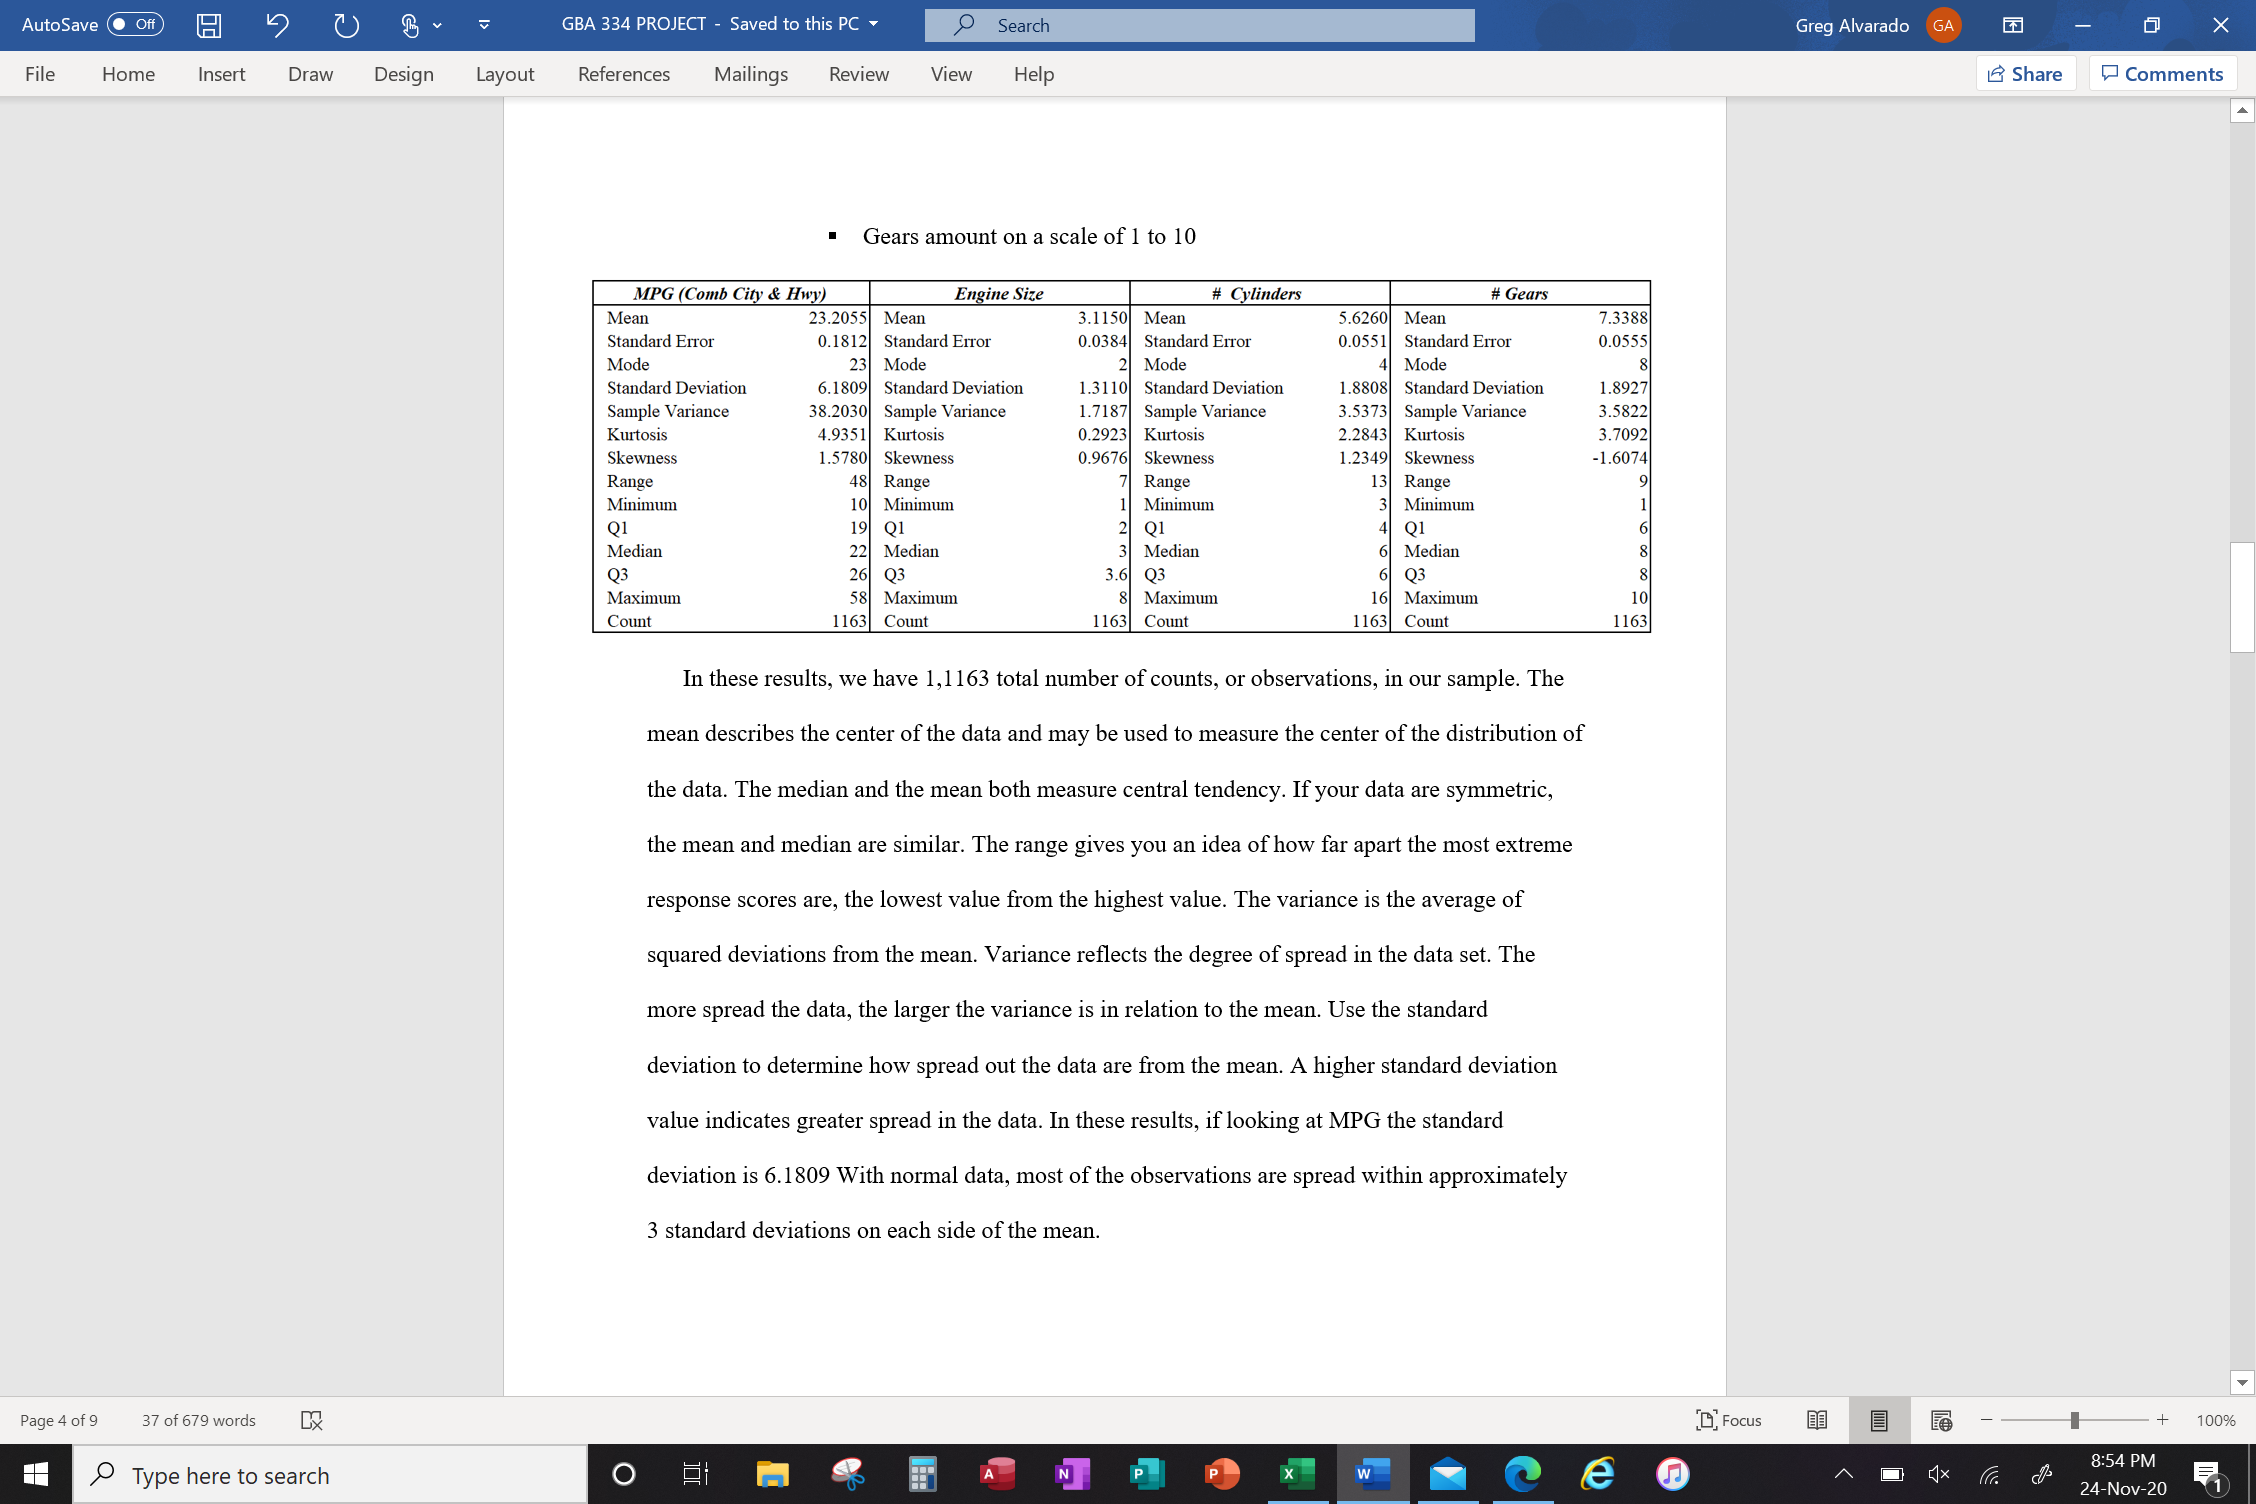Switch to Web Layout view
Viewport: 2256px width, 1504px height.
click(1941, 1420)
